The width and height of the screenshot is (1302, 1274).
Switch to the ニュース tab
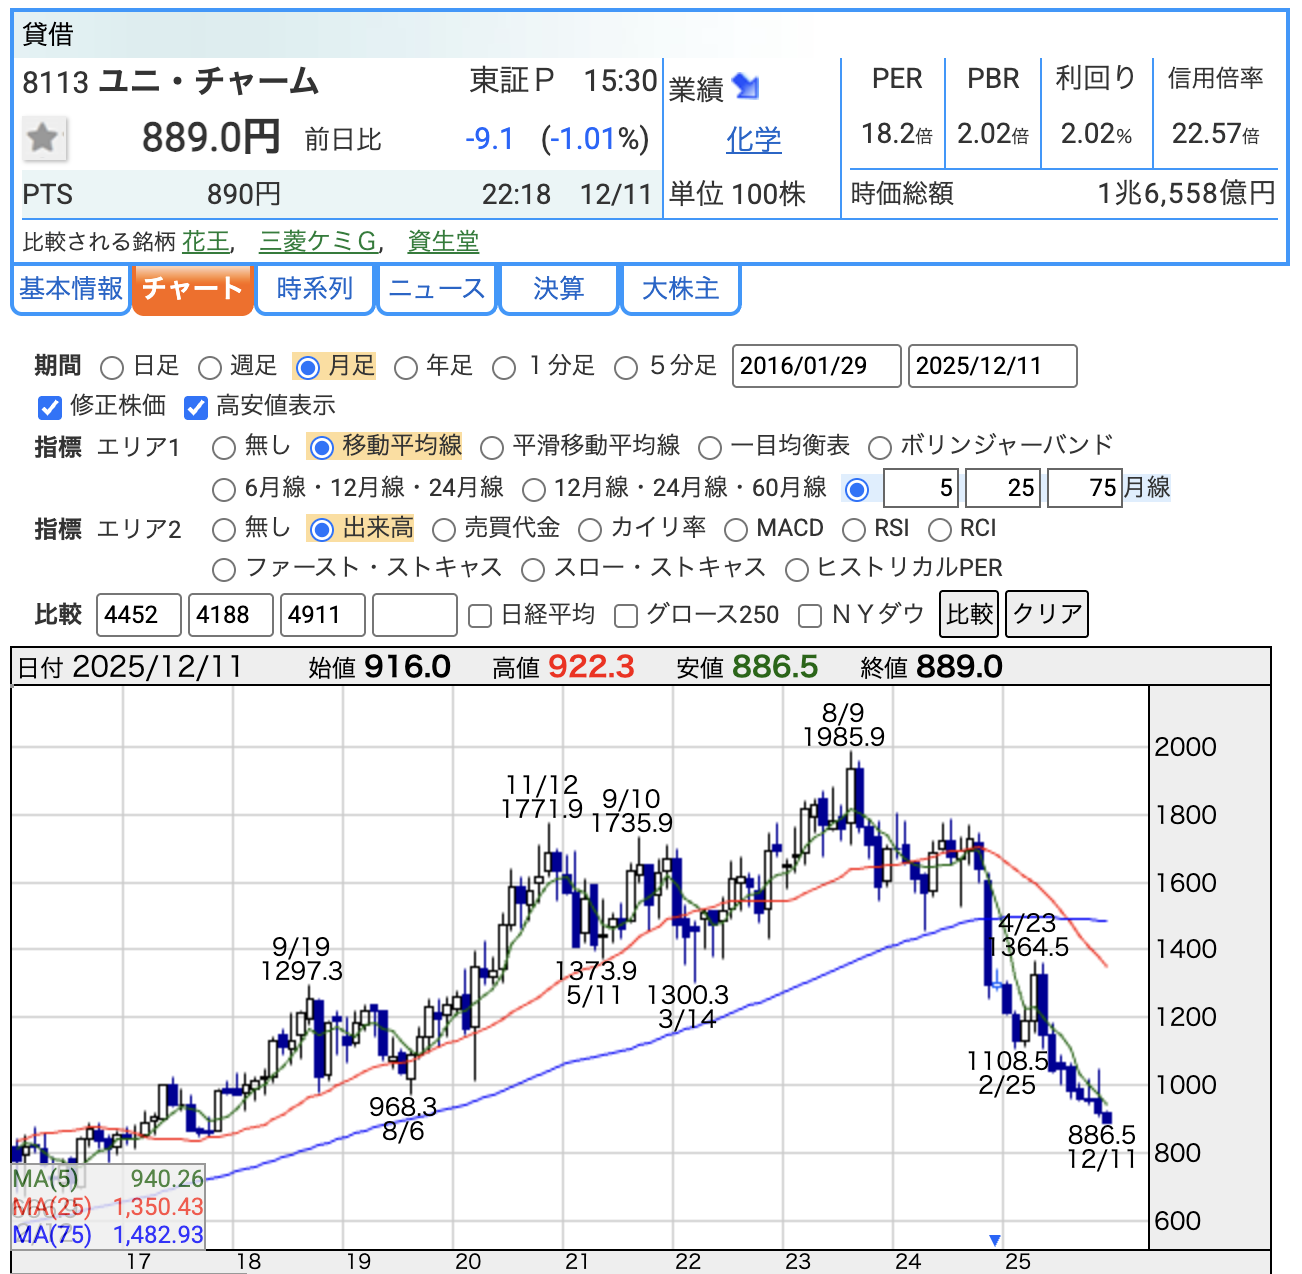tap(436, 289)
